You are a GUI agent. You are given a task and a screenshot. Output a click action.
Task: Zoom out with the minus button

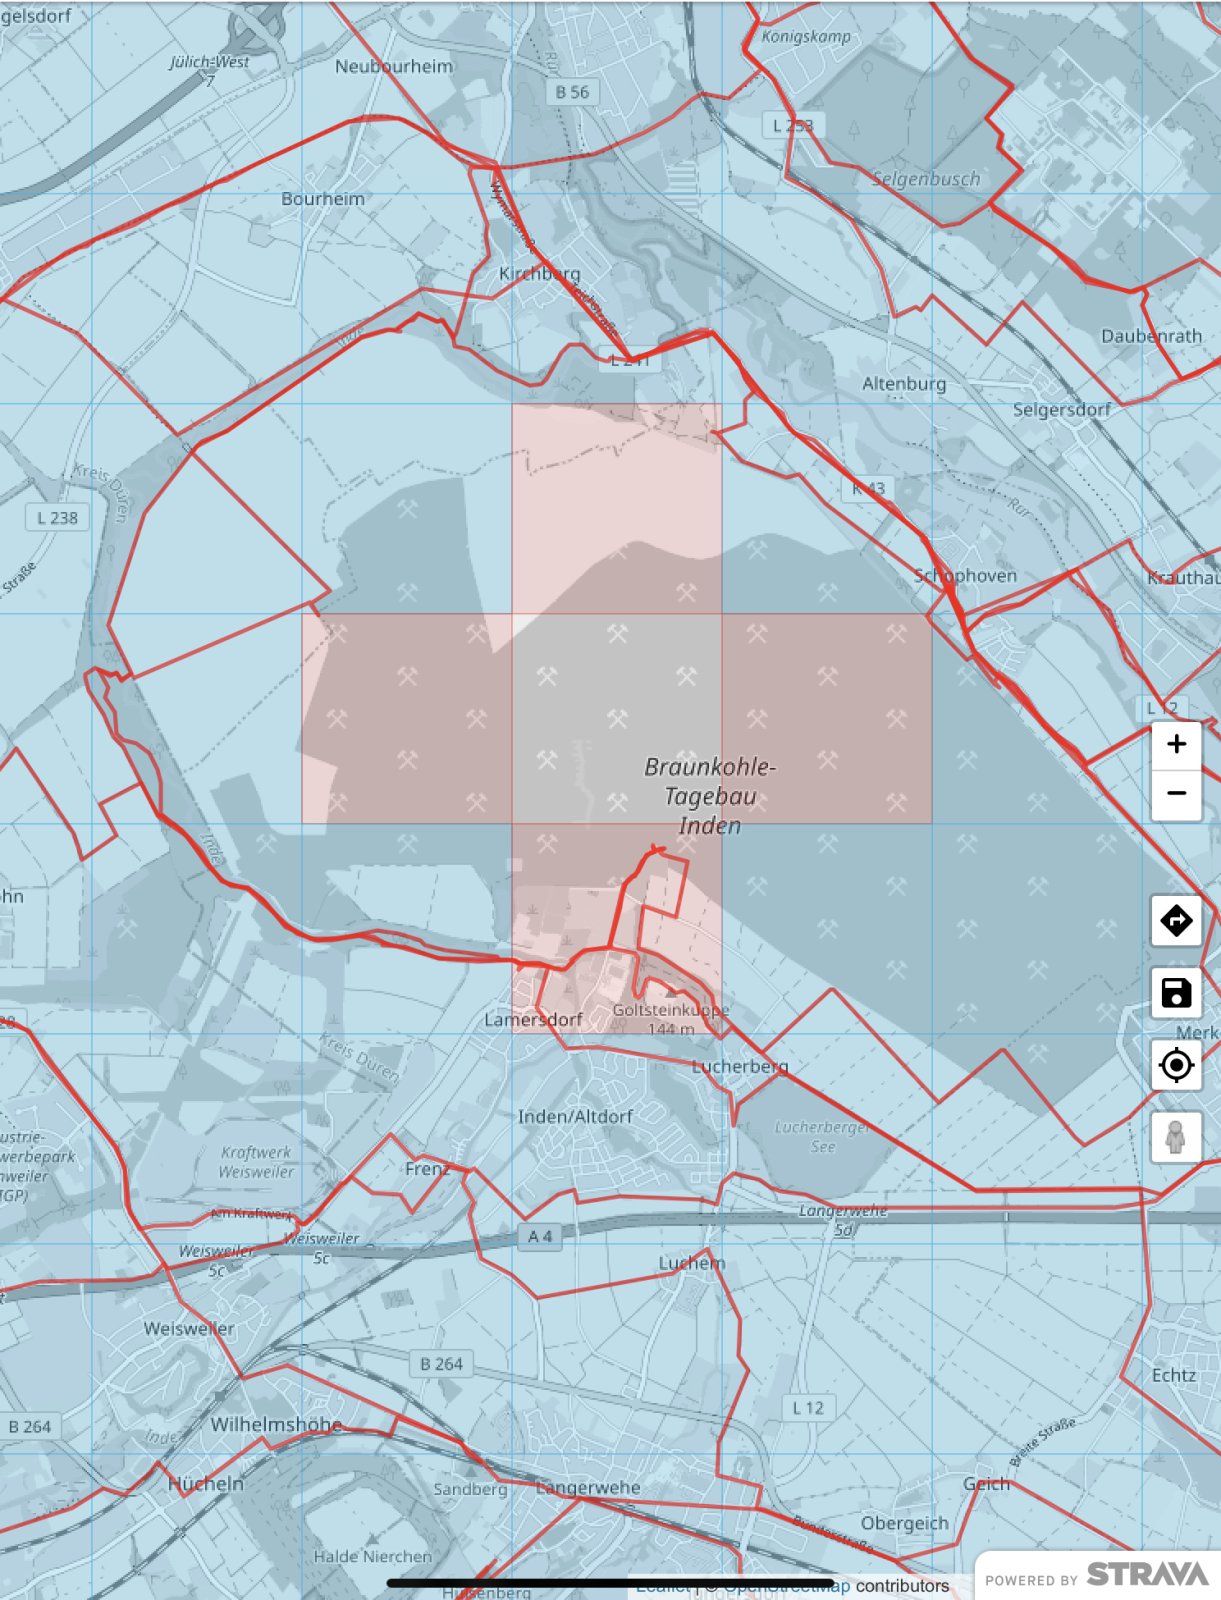1176,794
